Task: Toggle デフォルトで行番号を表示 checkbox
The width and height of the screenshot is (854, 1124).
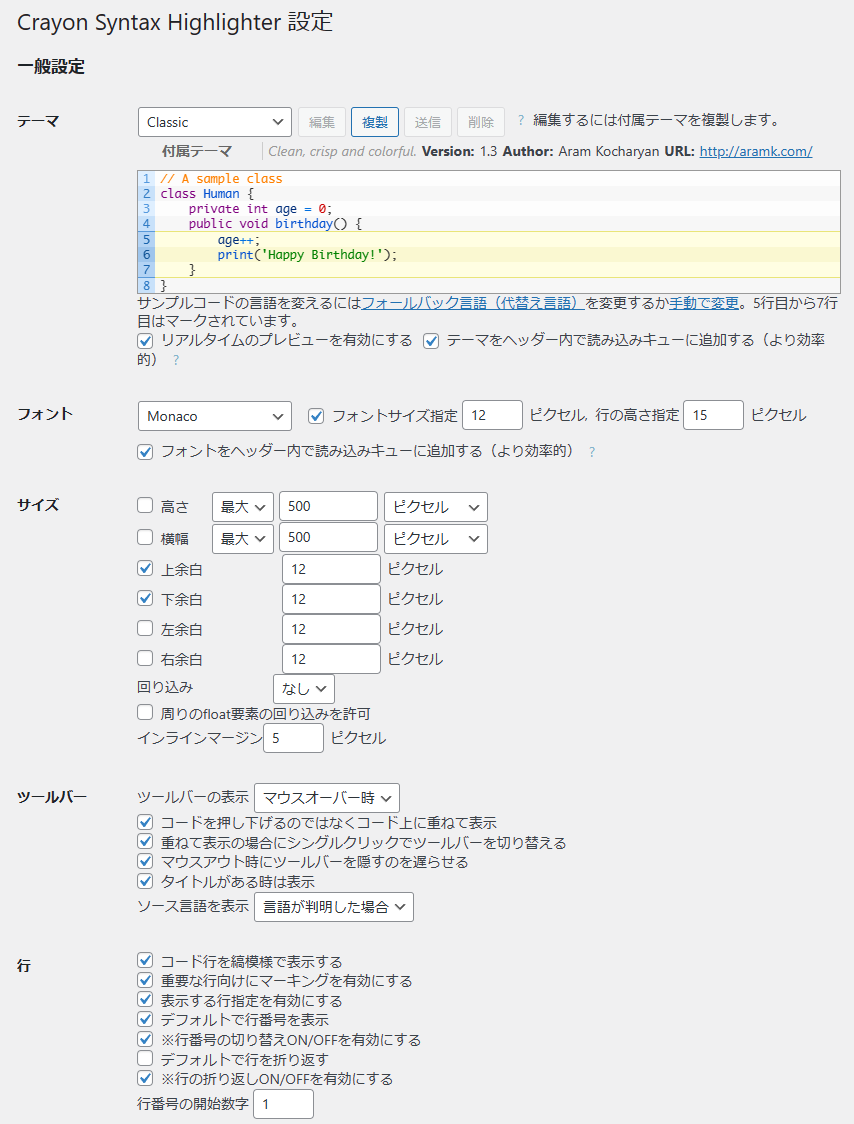Action: coord(146,1019)
